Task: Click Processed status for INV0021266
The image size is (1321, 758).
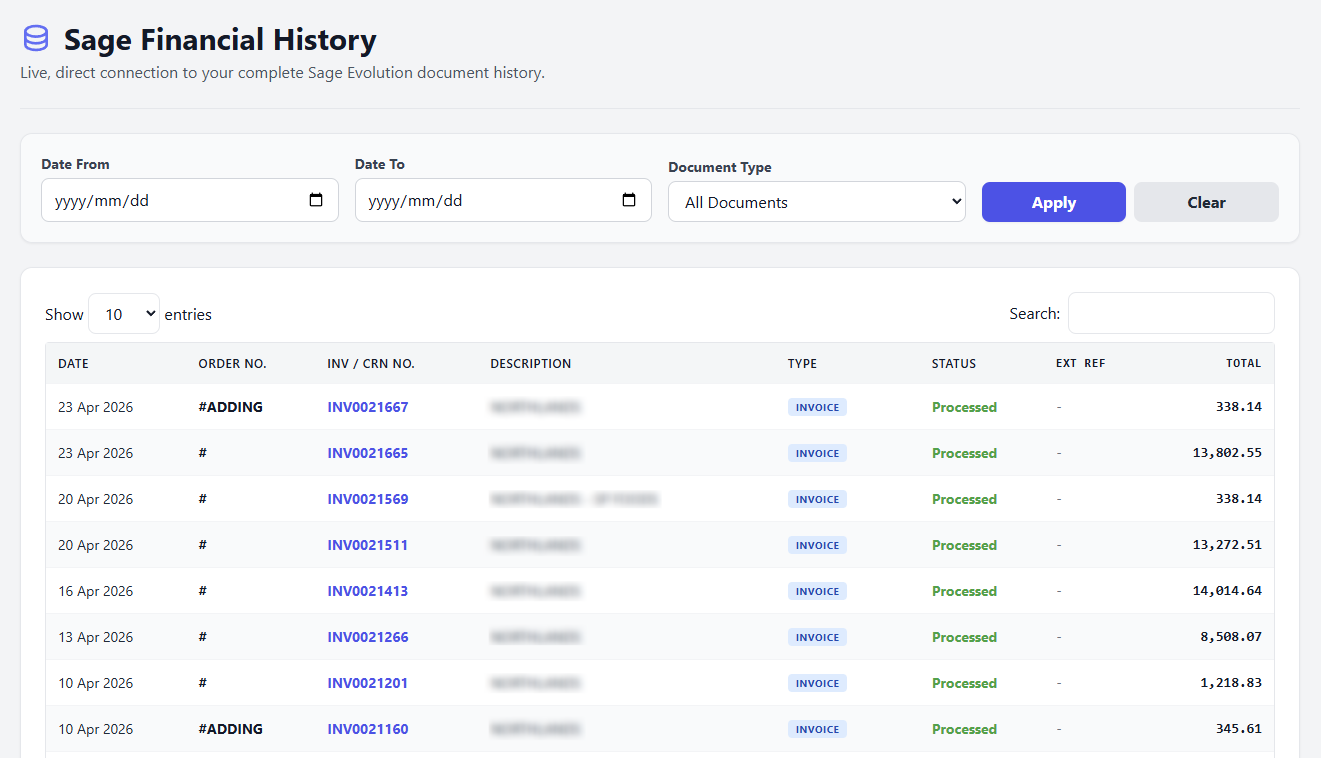Action: 964,637
